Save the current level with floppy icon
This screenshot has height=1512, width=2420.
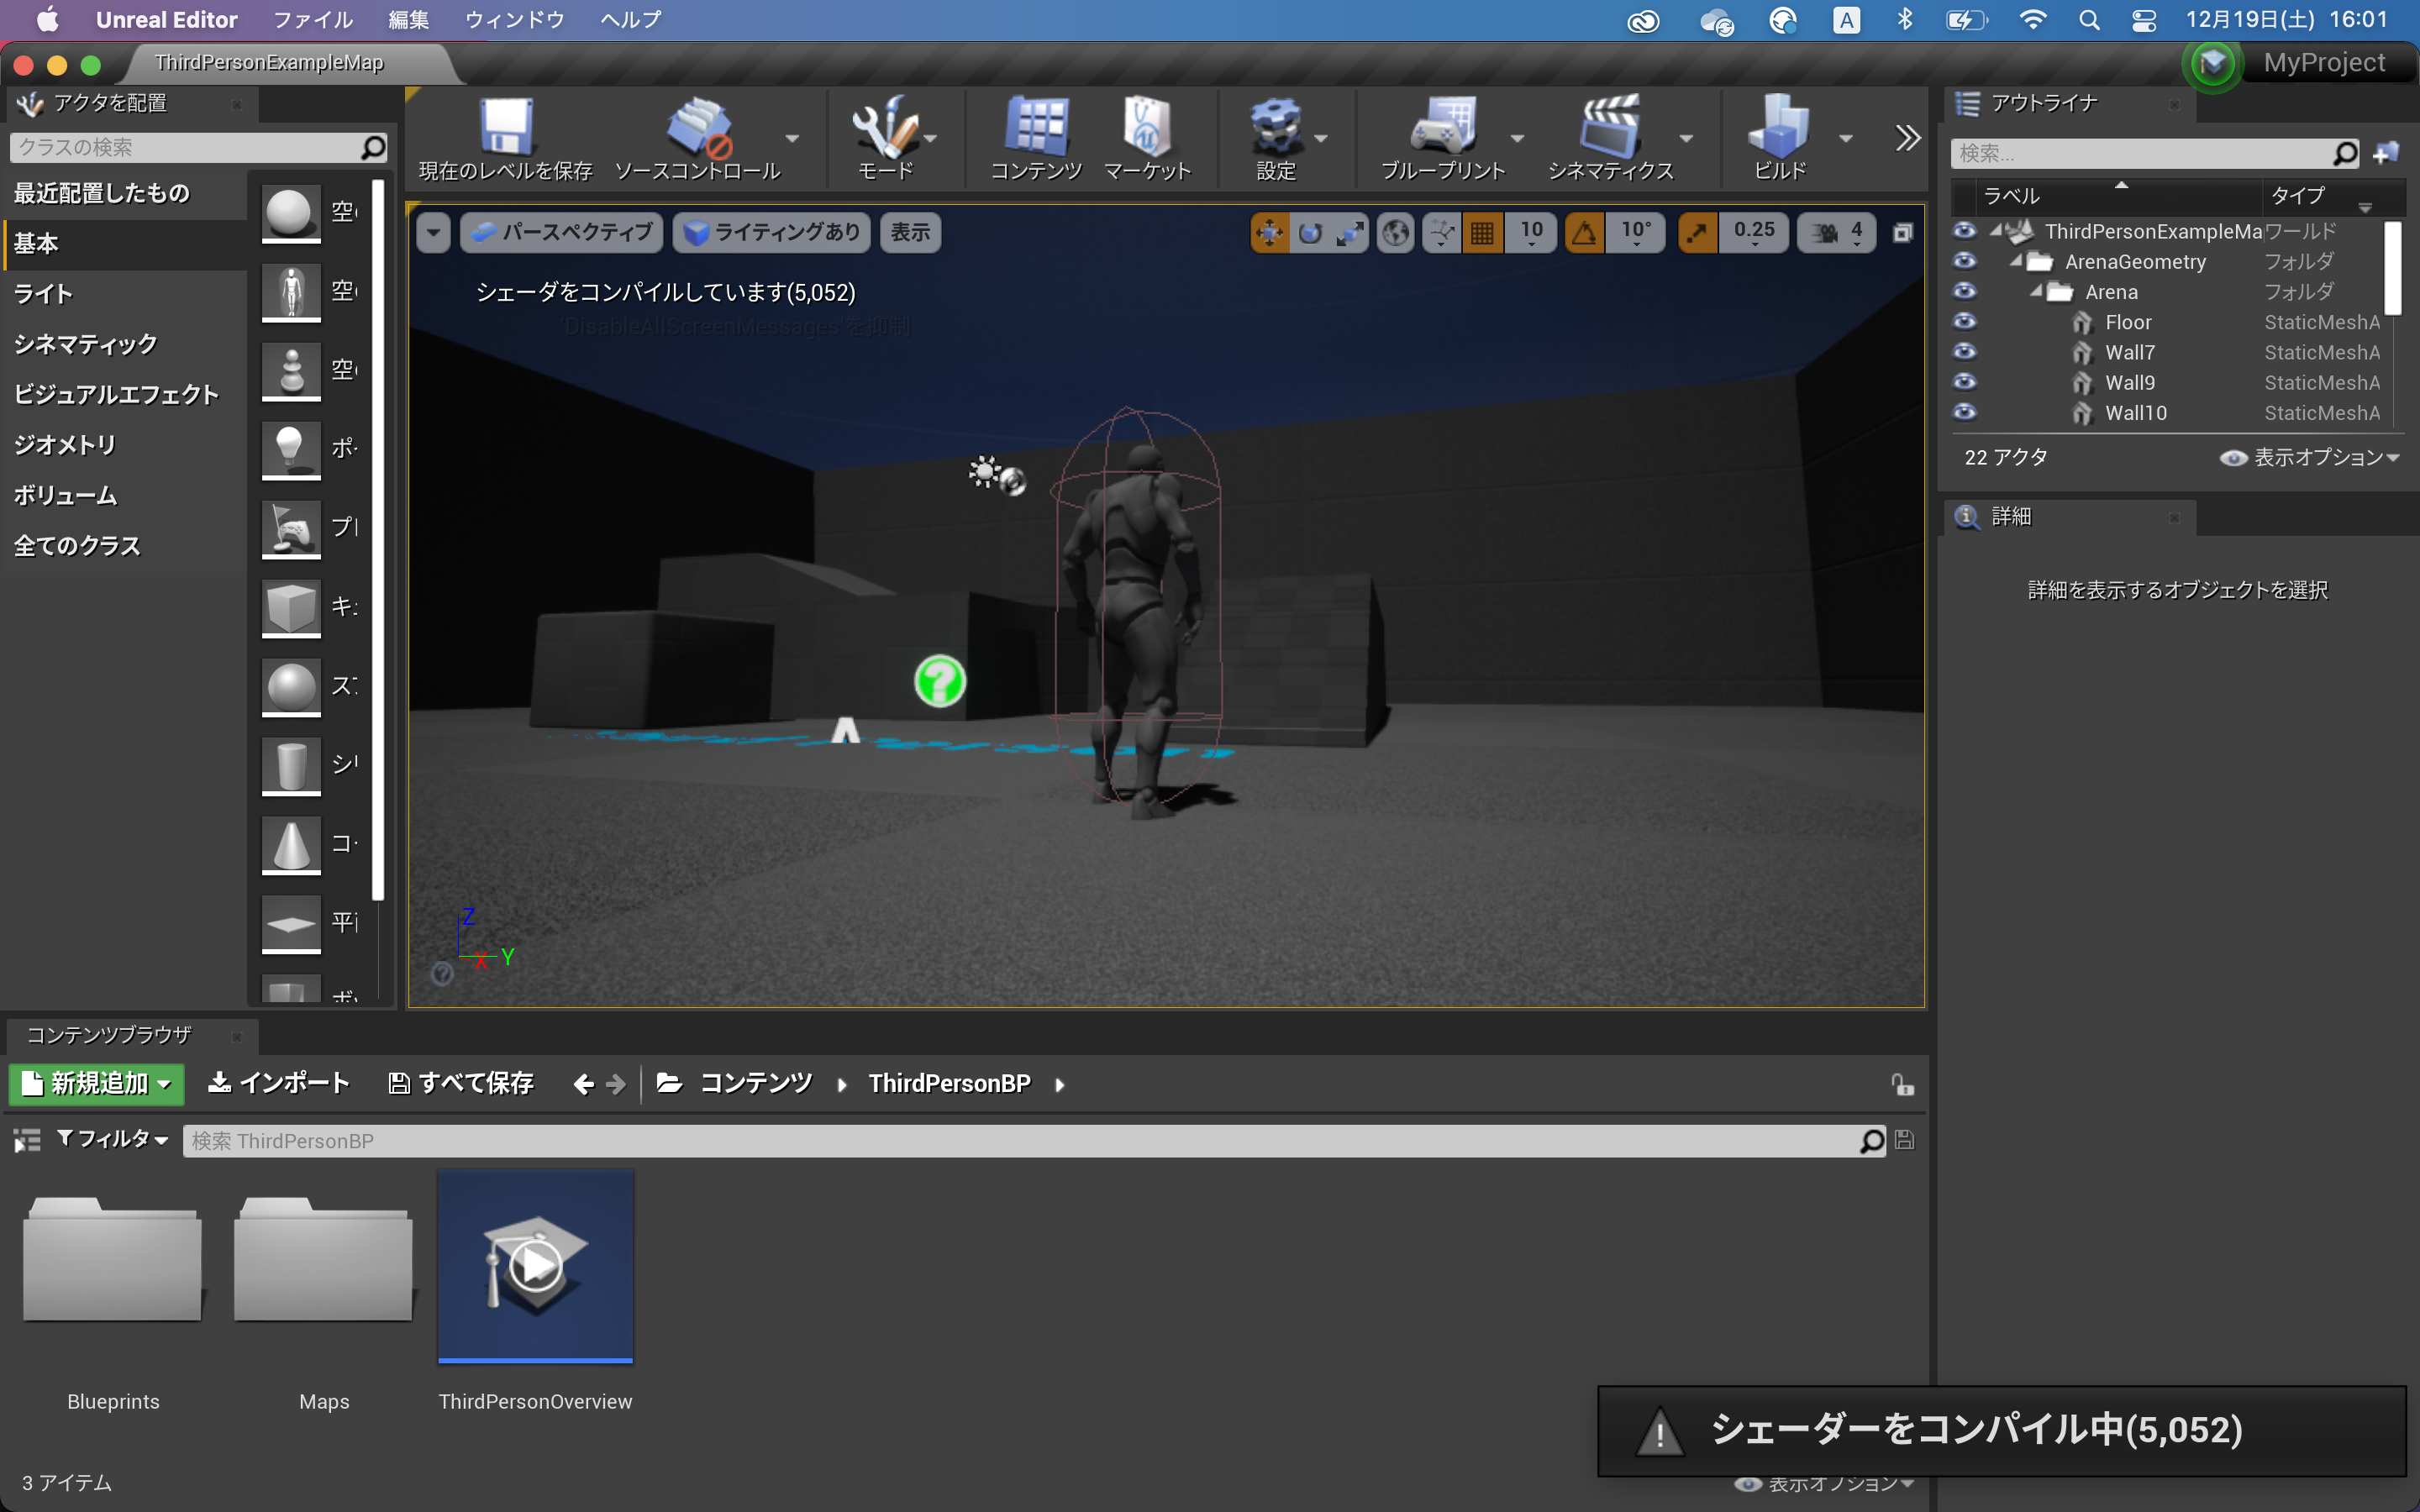506,128
